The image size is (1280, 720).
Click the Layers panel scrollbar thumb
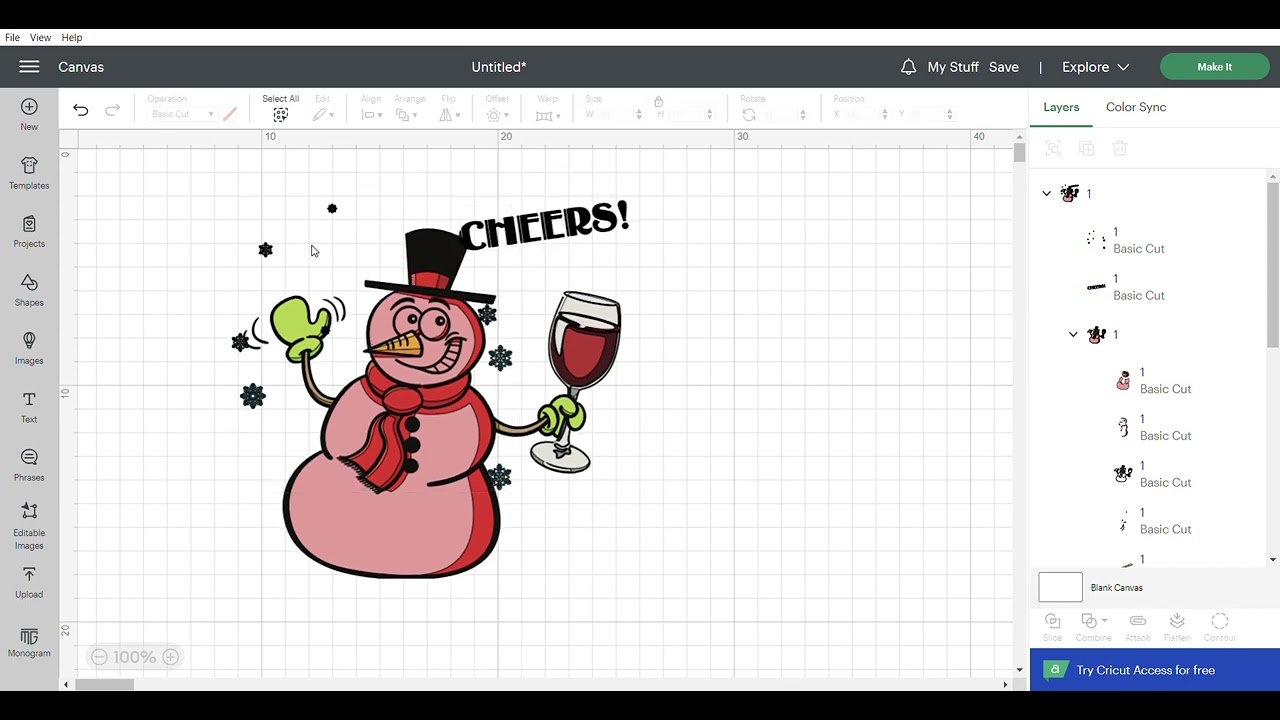1272,265
